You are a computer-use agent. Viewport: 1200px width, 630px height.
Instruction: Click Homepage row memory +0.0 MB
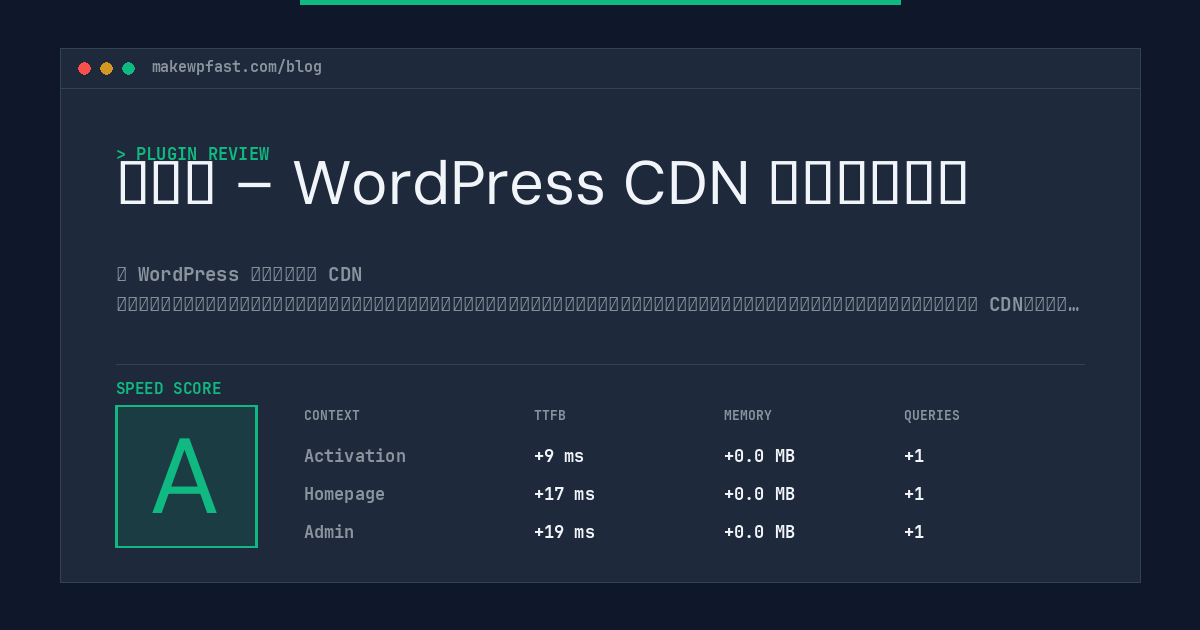click(759, 494)
